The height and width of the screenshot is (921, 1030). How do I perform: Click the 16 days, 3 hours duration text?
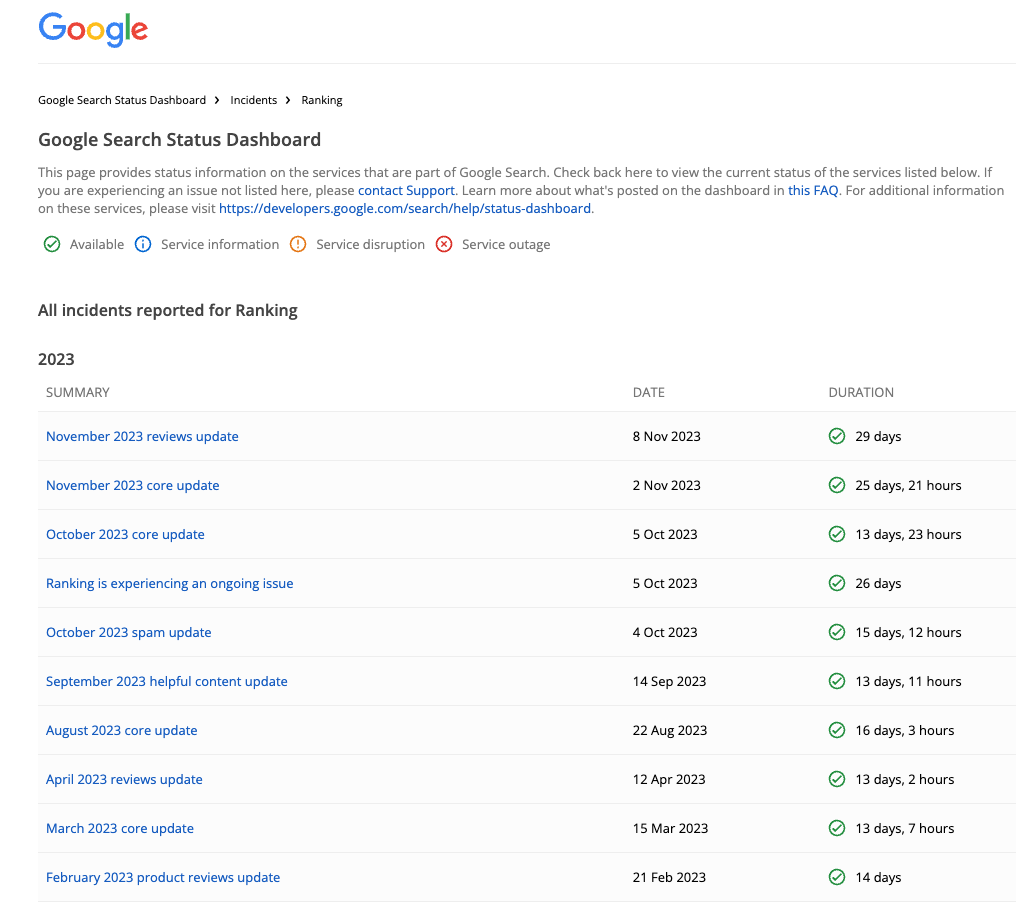click(905, 730)
